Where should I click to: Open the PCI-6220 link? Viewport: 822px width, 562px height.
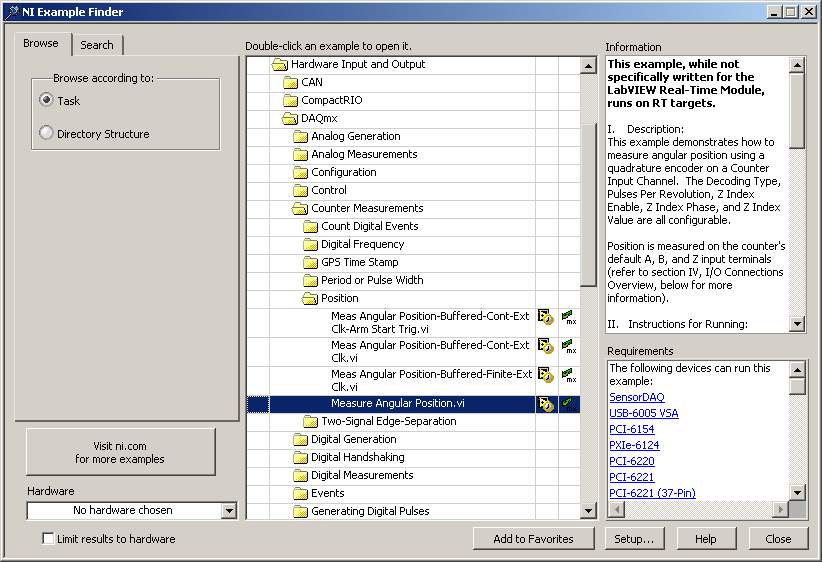point(632,461)
